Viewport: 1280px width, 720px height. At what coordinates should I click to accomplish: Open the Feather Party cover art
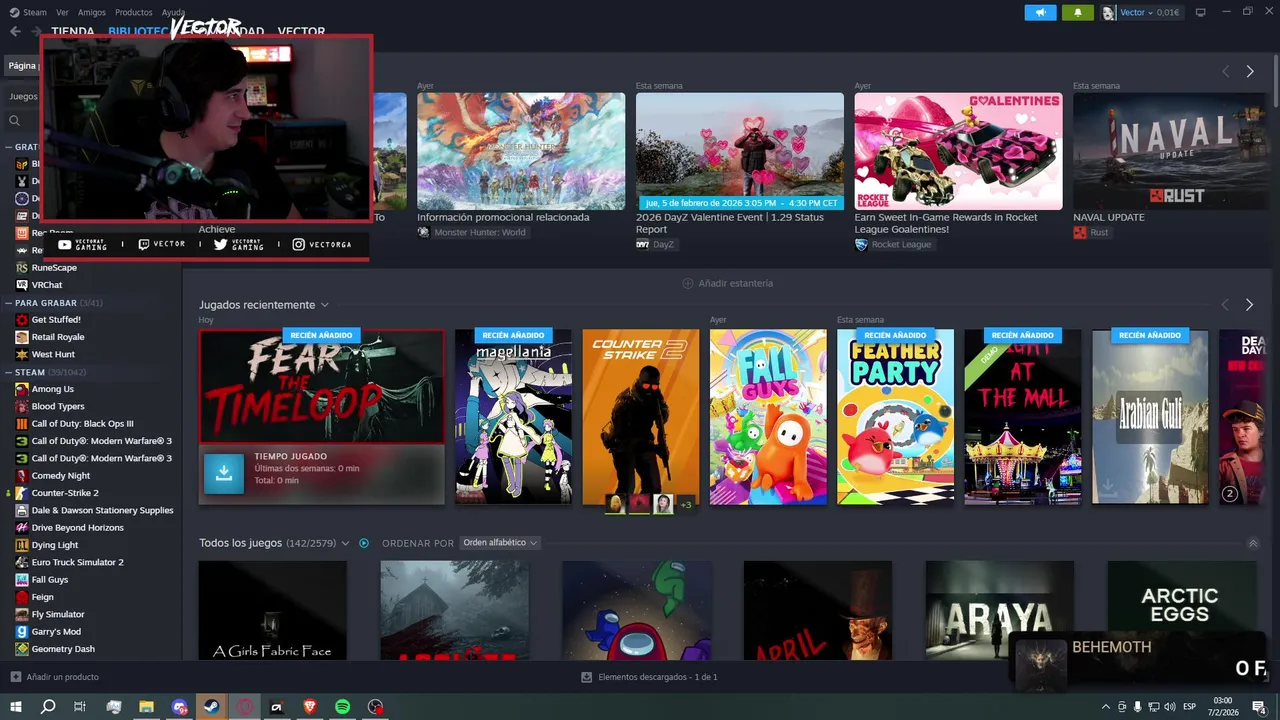895,417
